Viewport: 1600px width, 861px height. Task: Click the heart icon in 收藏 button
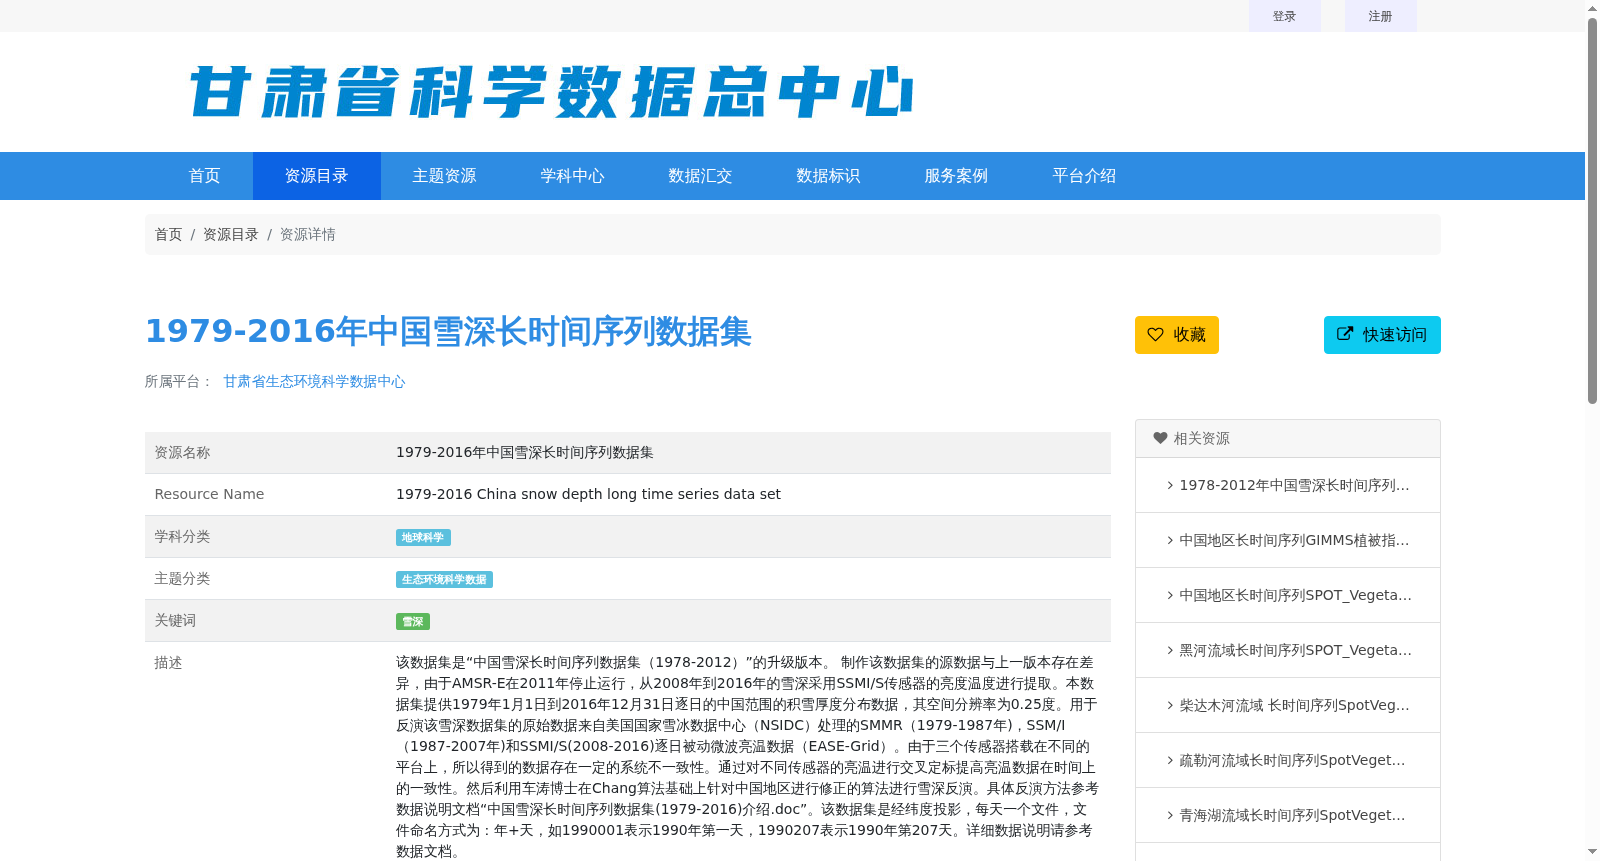click(x=1155, y=335)
